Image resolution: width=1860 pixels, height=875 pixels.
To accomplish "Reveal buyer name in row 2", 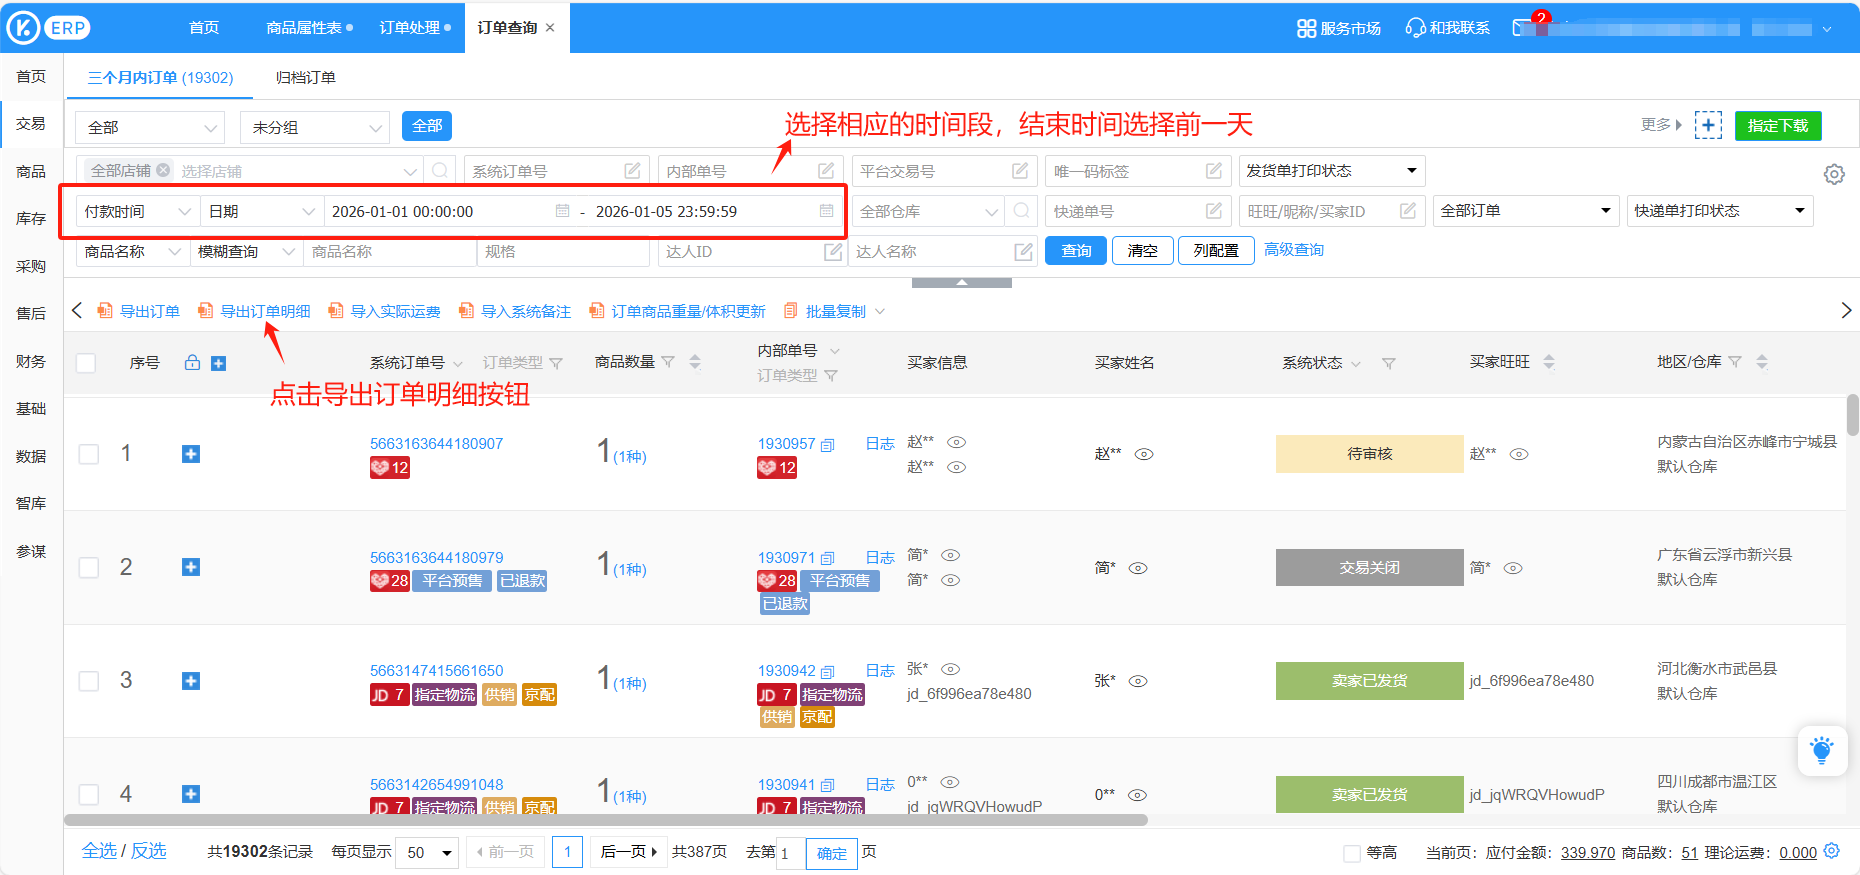I will tap(1138, 568).
